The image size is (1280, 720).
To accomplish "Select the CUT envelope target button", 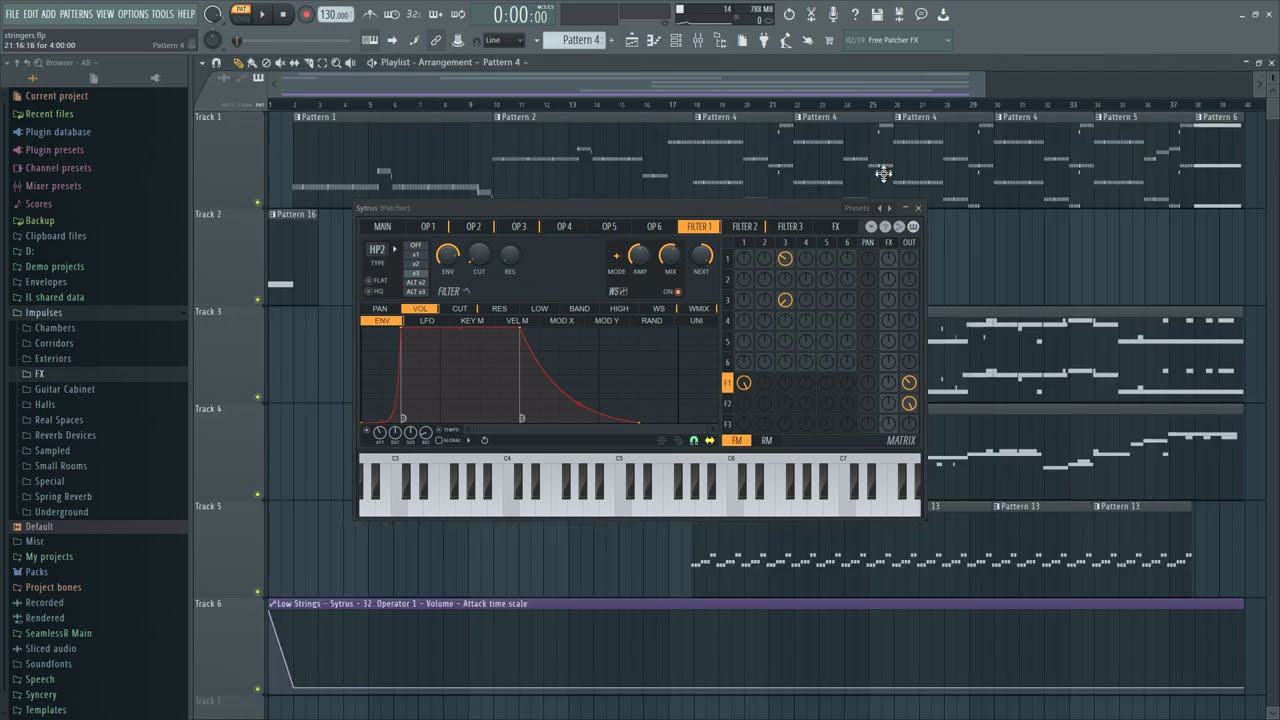I will [x=459, y=309].
